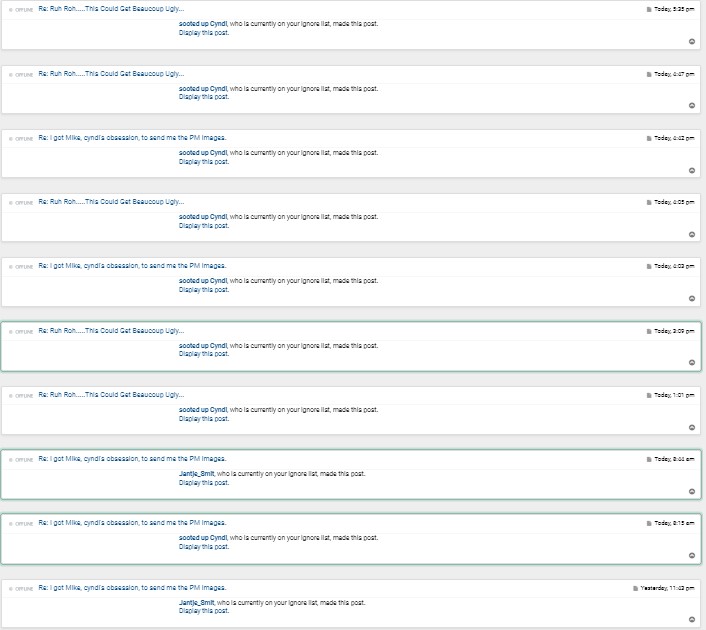This screenshot has width=706, height=630.
Task: Display the ignored post from 8:15 am
Action: (x=204, y=547)
